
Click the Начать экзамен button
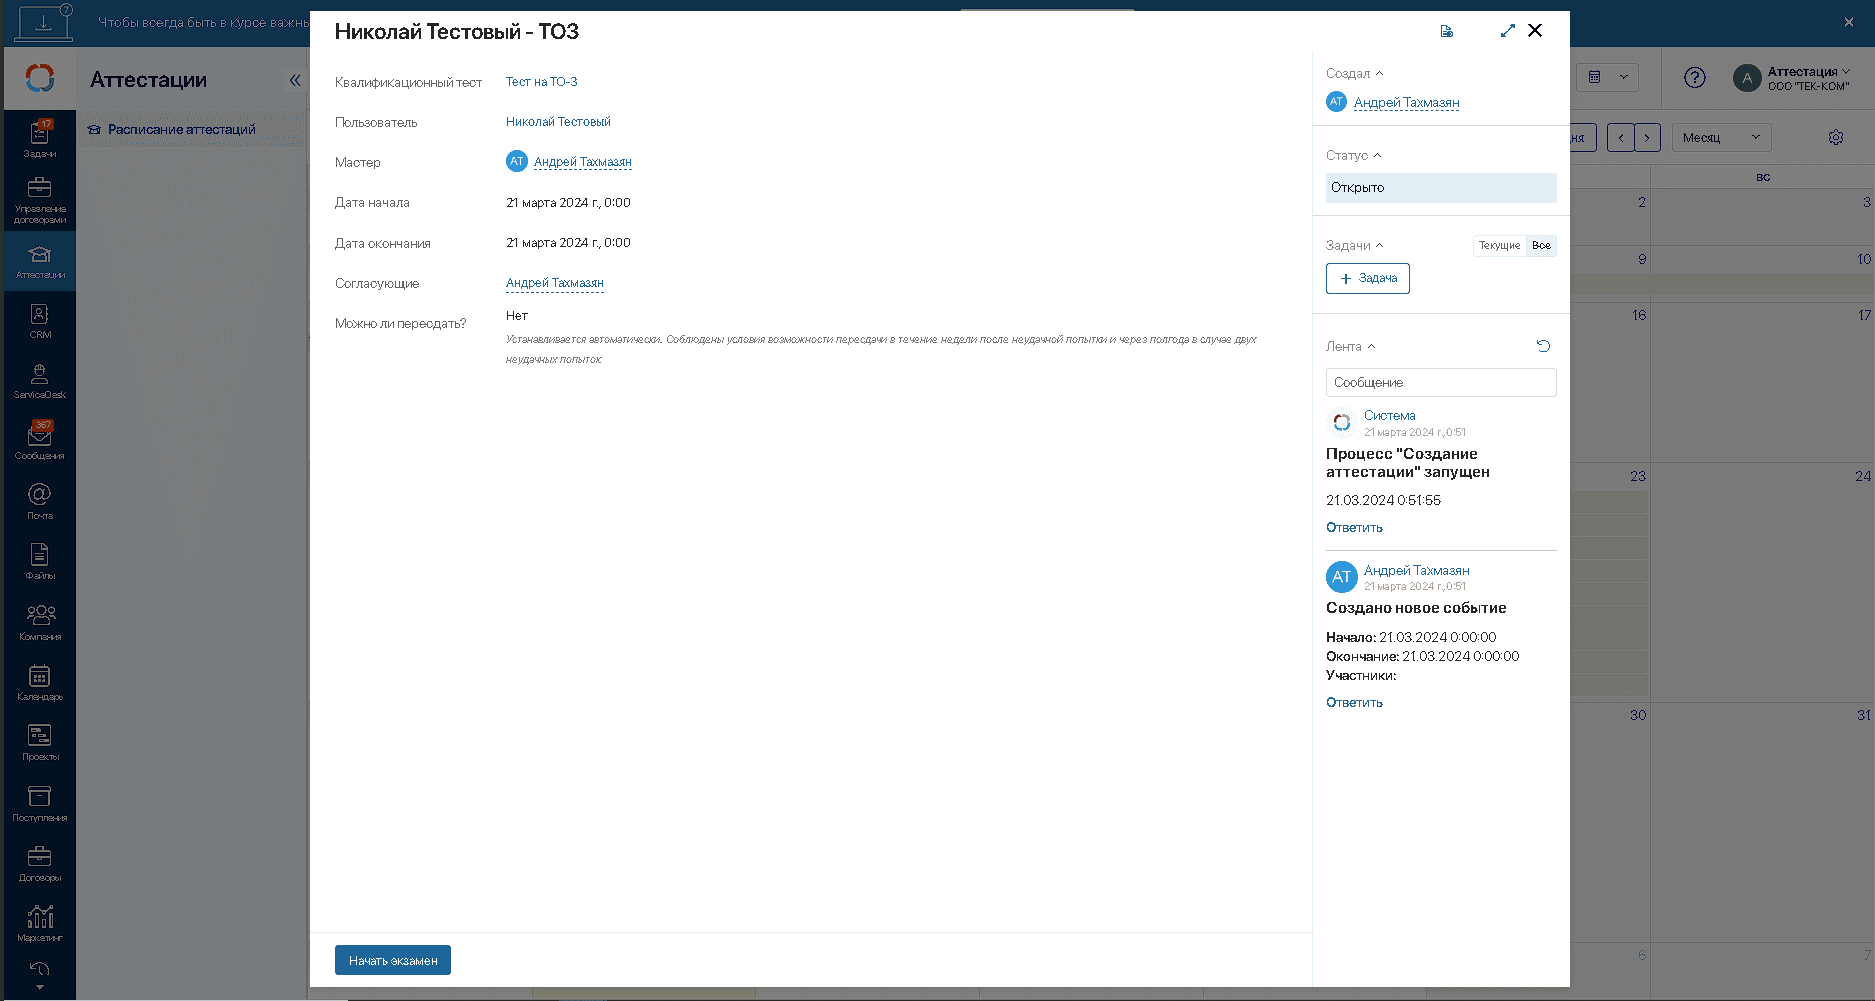392,960
